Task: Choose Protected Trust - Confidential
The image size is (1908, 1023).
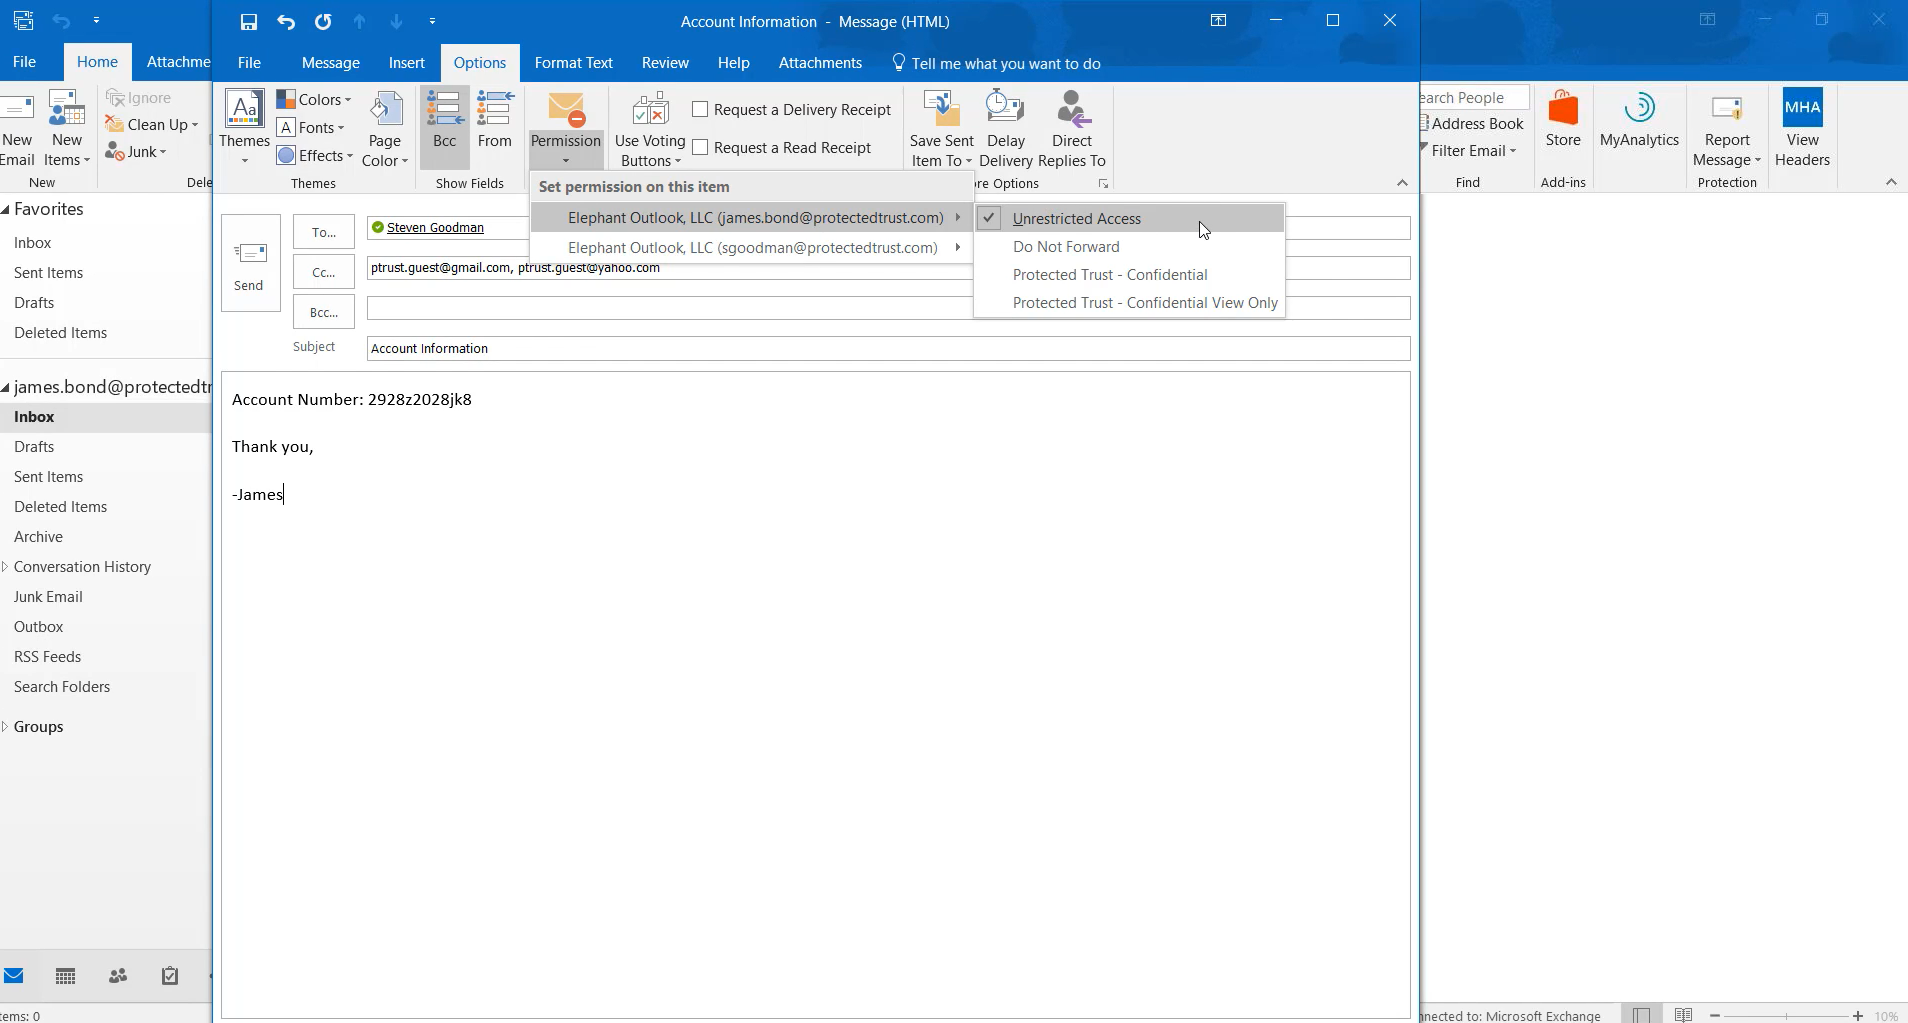Action: tap(1130, 274)
